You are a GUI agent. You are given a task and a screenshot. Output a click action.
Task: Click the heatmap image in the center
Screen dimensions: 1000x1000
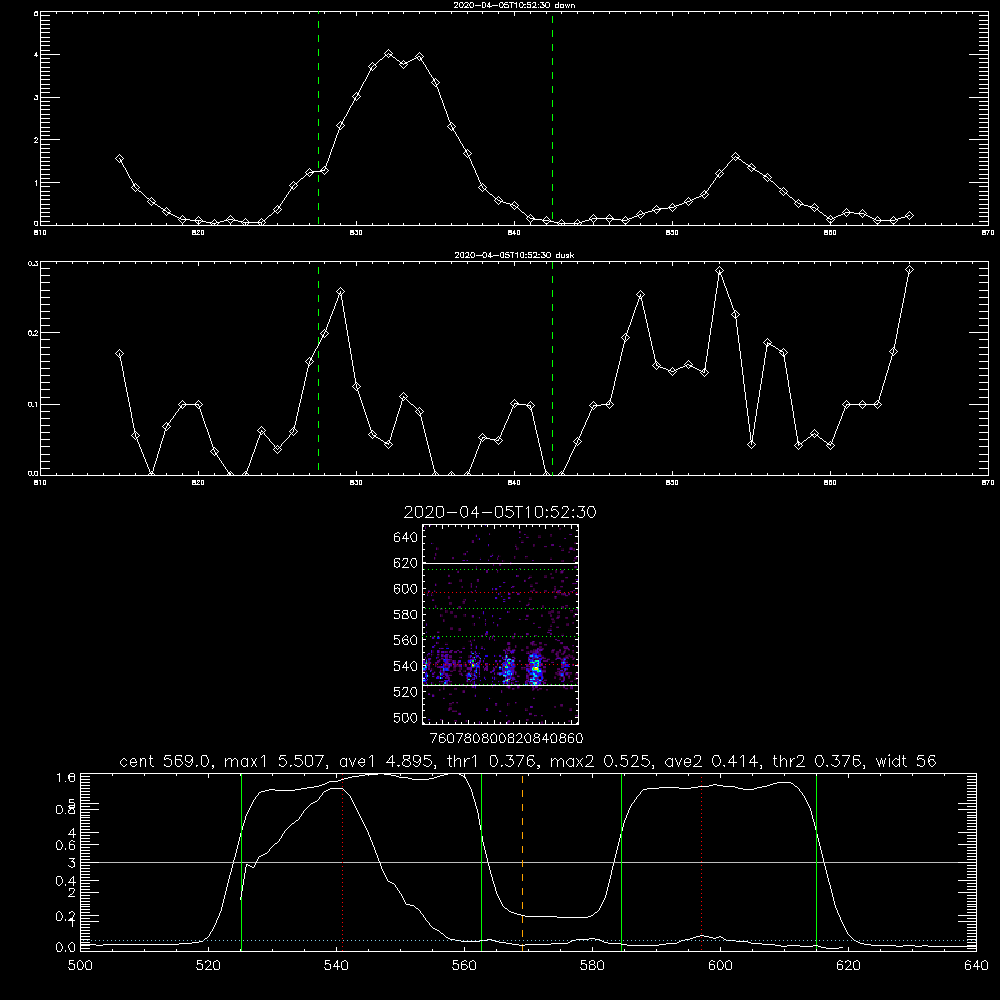[501, 624]
